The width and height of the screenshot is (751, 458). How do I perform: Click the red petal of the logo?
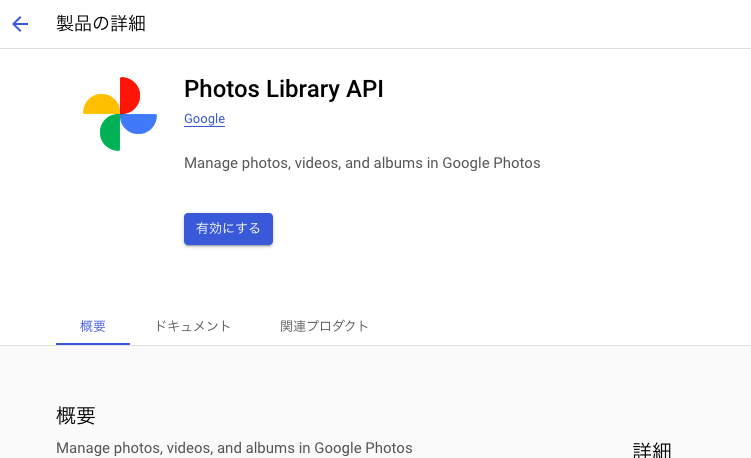click(129, 95)
